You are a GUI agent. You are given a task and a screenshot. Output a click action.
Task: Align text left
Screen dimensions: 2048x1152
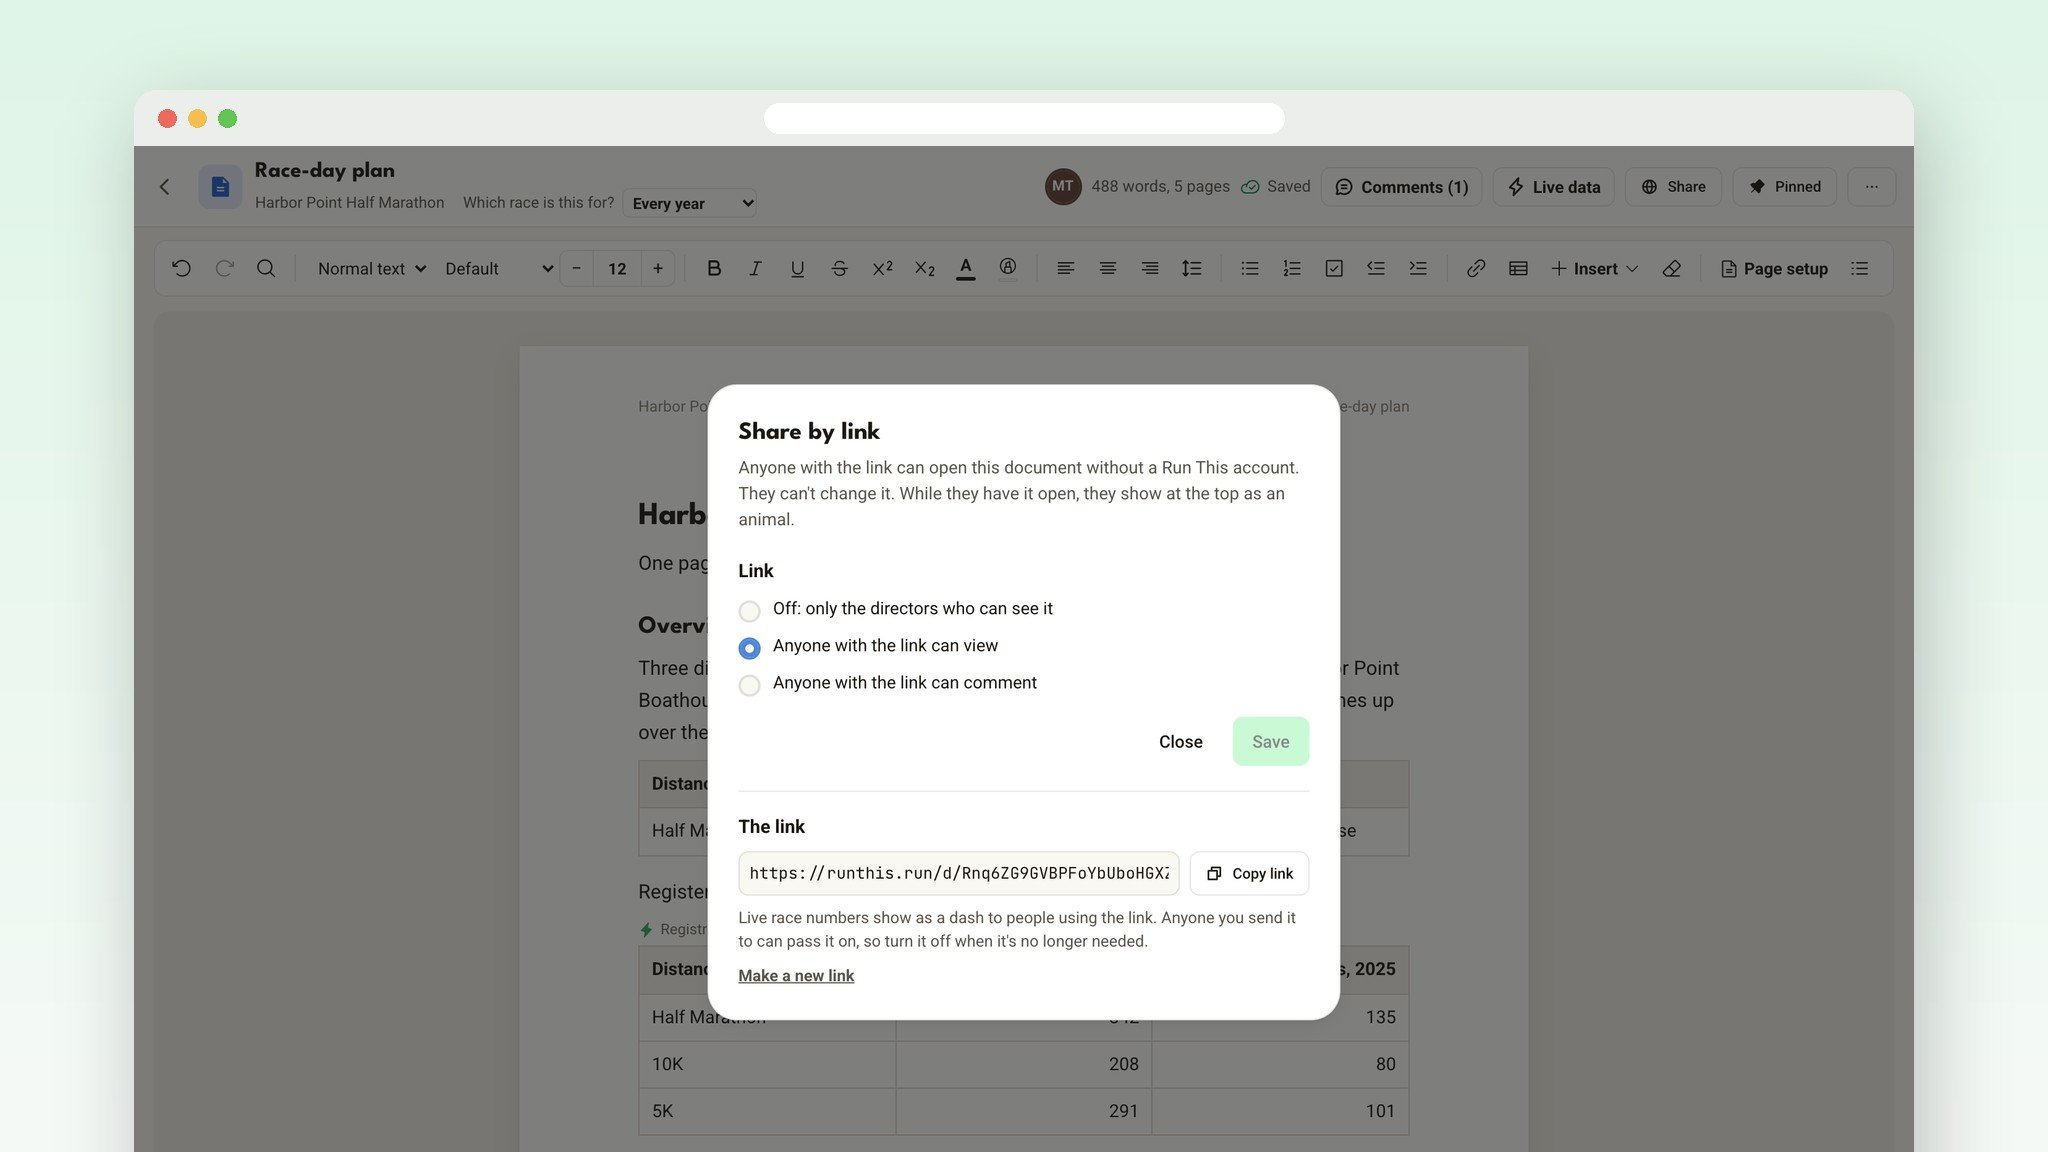point(1066,268)
